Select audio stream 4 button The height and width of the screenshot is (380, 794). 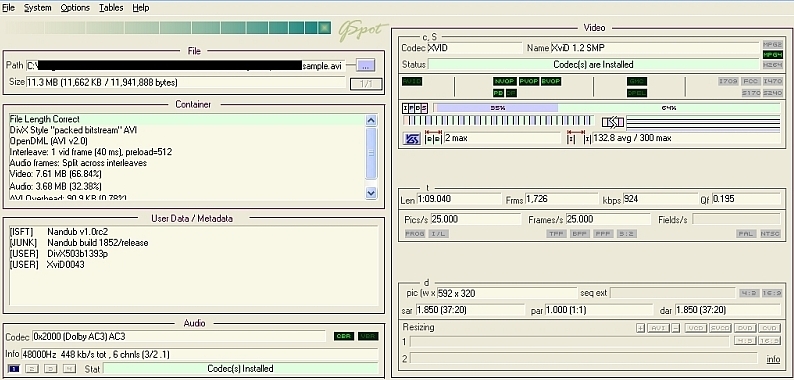[69, 369]
